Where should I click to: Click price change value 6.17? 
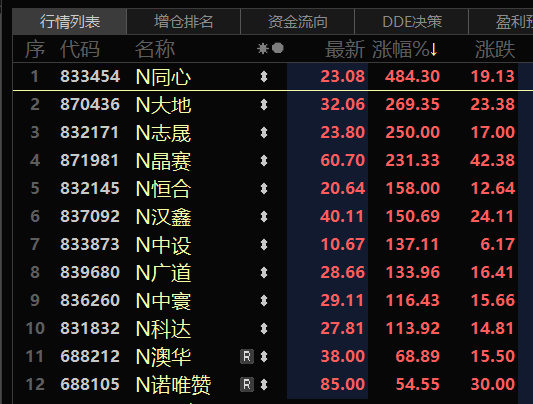[498, 244]
